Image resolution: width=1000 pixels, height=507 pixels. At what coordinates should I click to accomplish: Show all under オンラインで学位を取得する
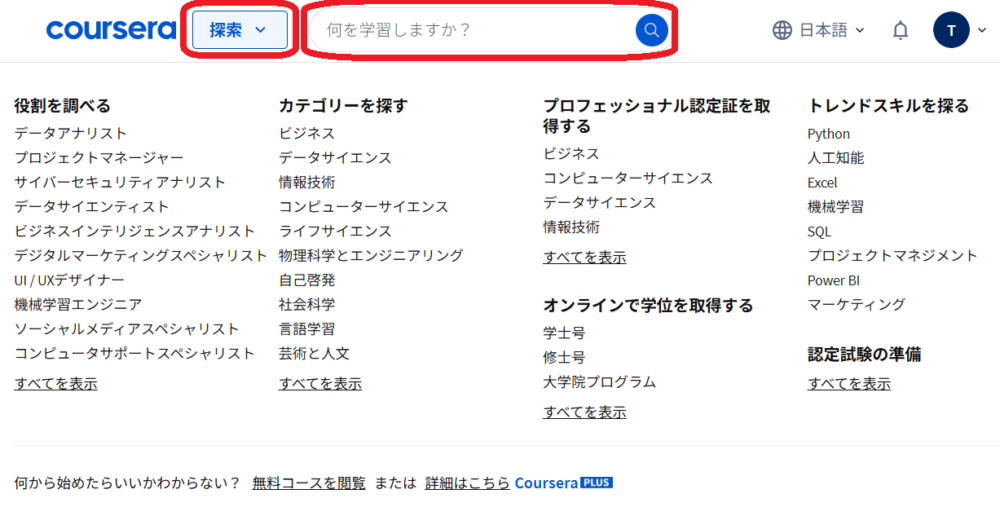[x=585, y=412]
